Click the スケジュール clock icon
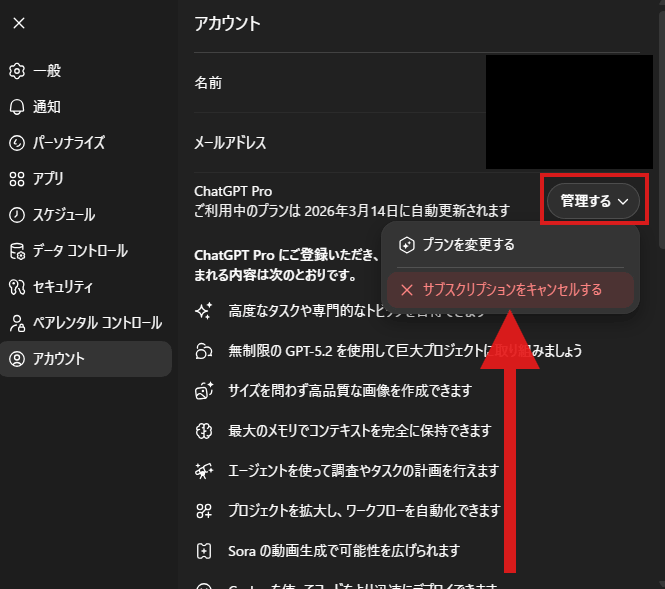Viewport: 665px width, 589px height. (16, 215)
